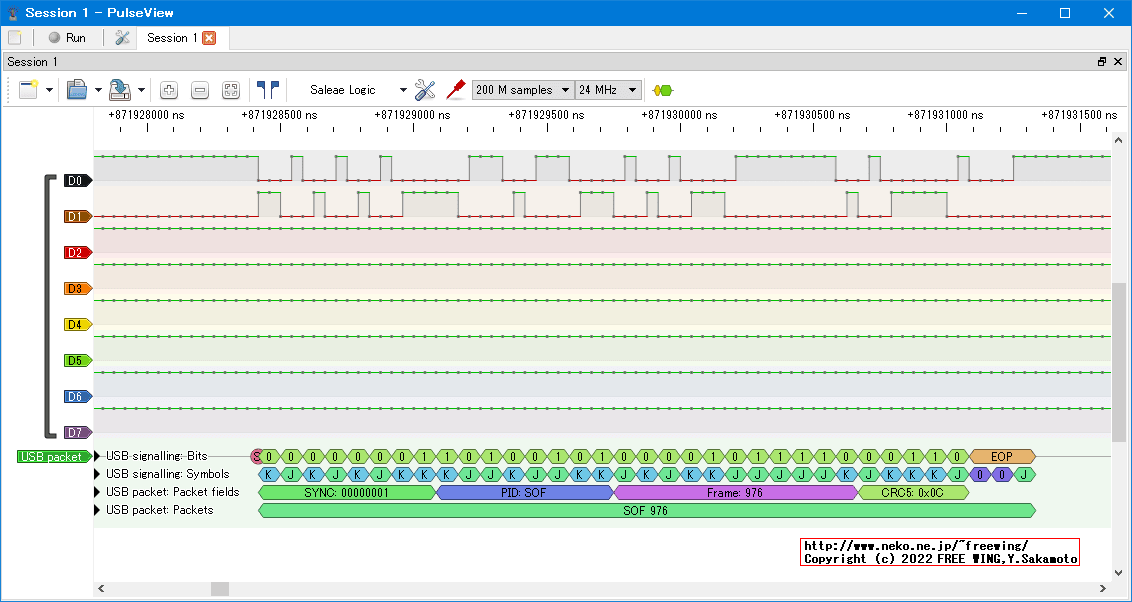Switch to the Session 1 tab
Screen dimensions: 1132x602
[172, 38]
